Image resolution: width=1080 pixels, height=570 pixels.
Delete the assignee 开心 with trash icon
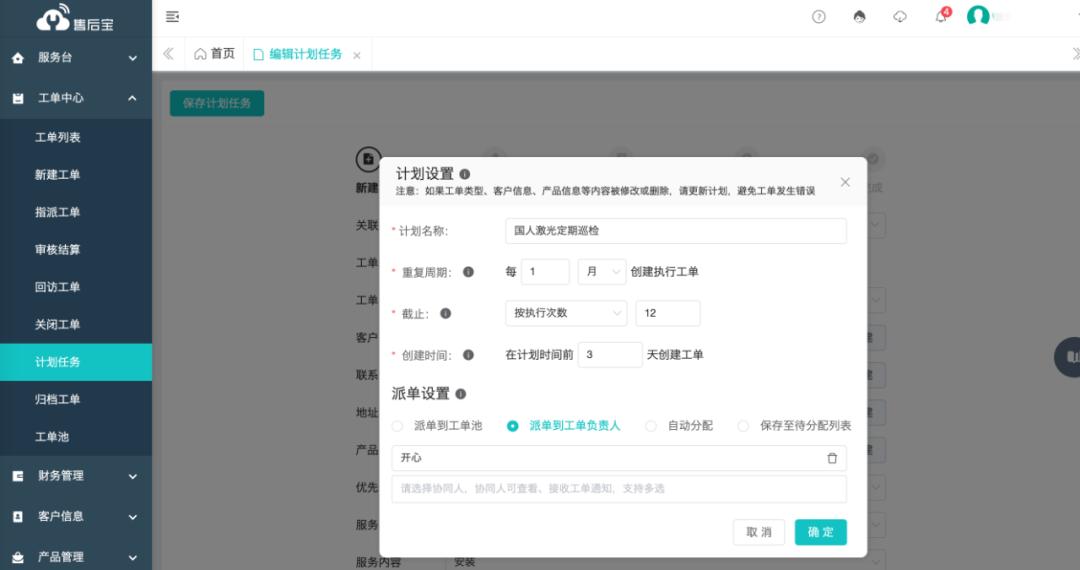point(832,458)
